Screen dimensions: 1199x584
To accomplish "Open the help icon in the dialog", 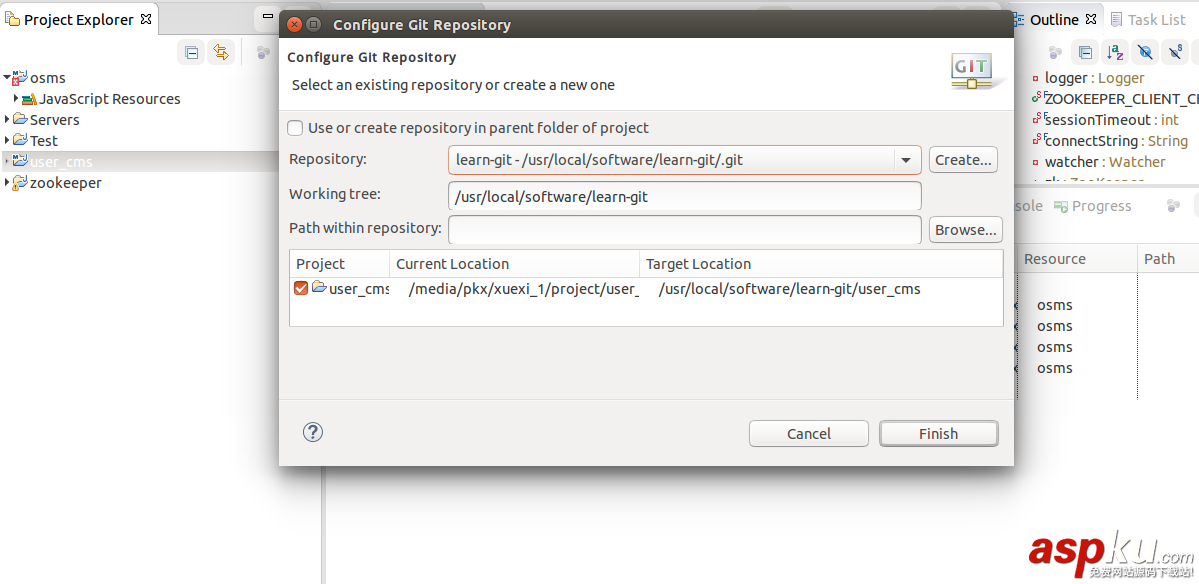I will tap(313, 432).
